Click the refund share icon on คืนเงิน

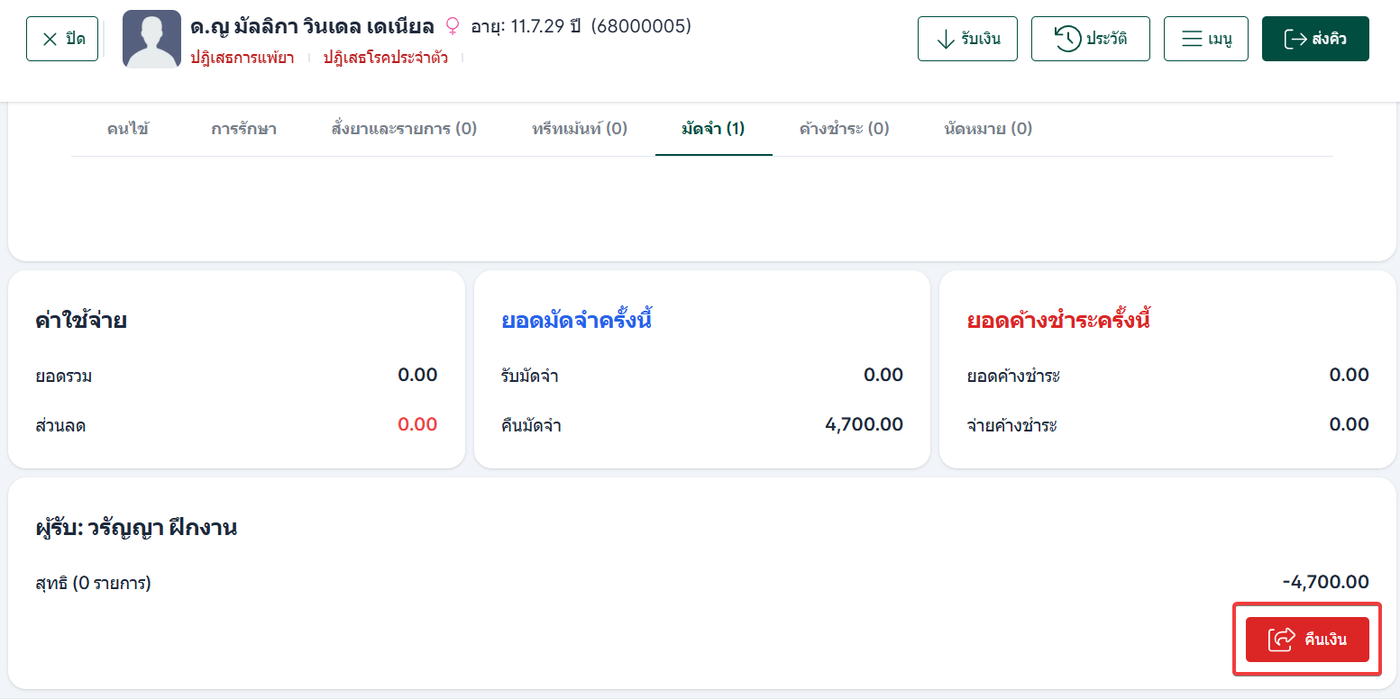pos(1281,639)
